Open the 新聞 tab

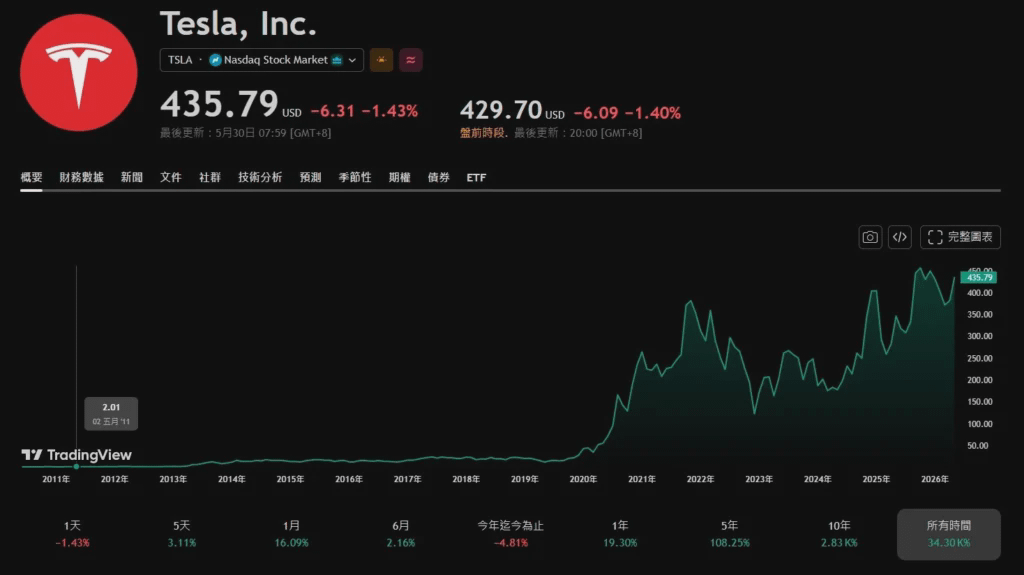(132, 177)
